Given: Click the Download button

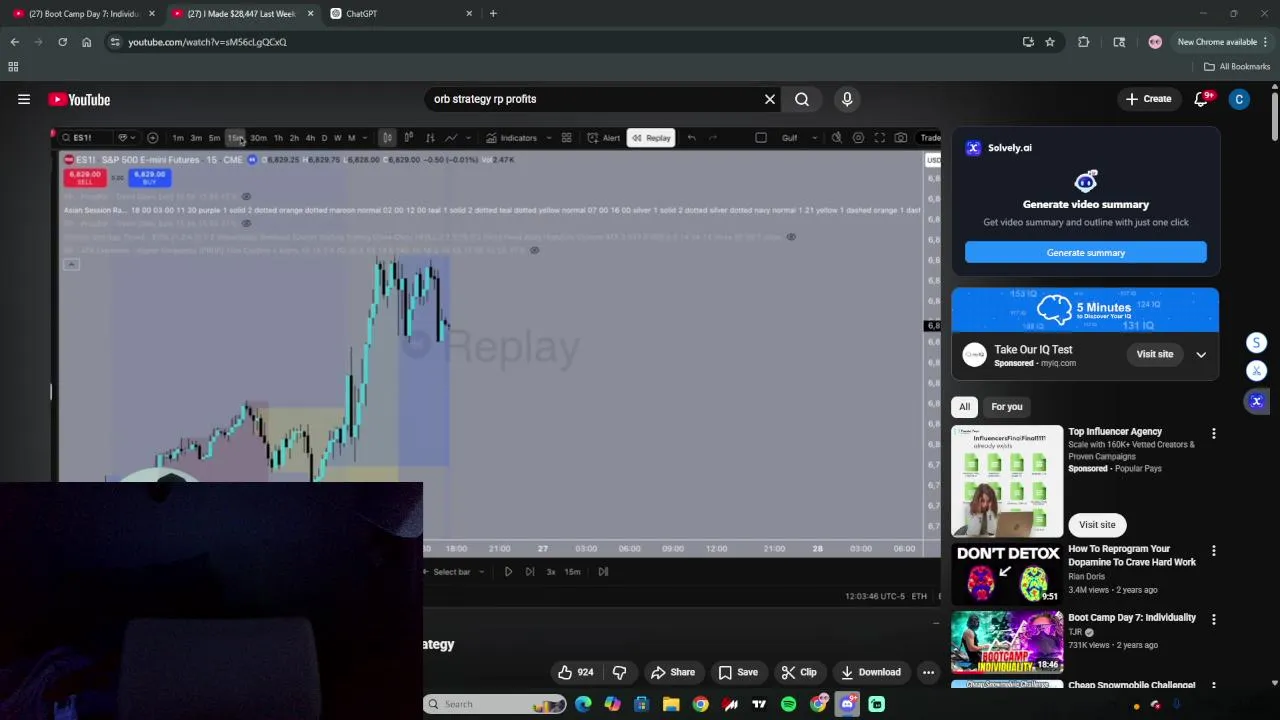Looking at the screenshot, I should tap(871, 672).
